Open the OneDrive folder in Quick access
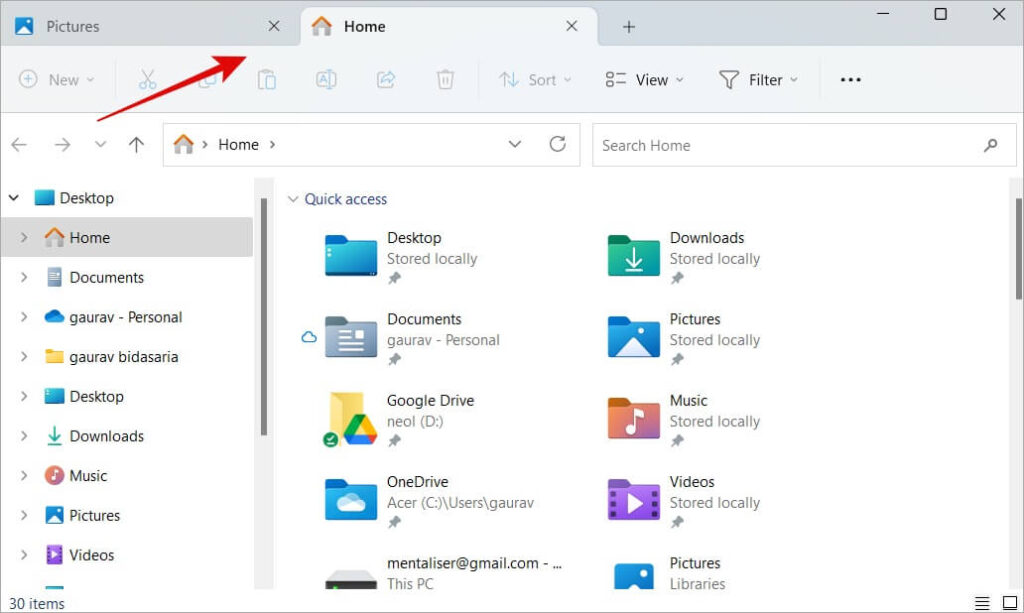Image resolution: width=1024 pixels, height=613 pixels. 429,501
